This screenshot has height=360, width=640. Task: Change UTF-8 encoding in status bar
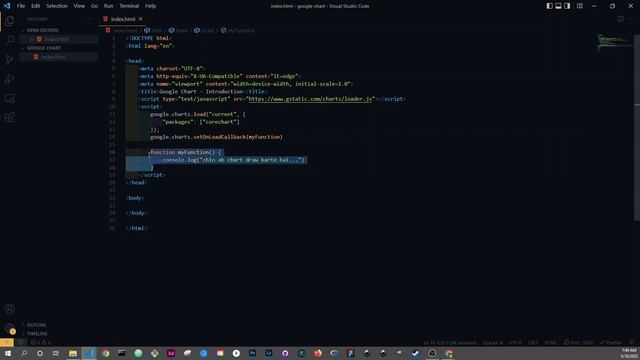pos(515,342)
